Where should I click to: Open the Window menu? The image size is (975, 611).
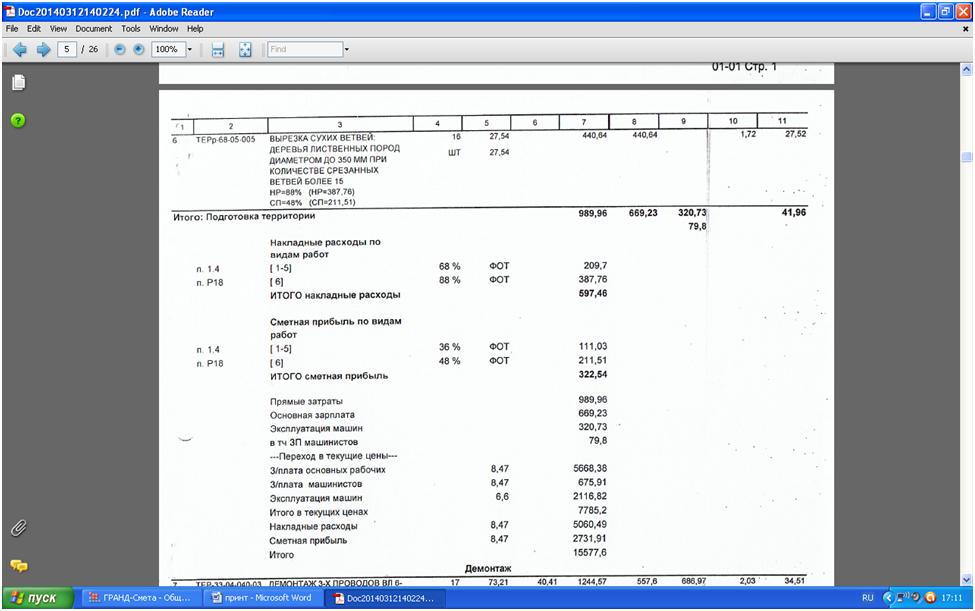tap(164, 29)
